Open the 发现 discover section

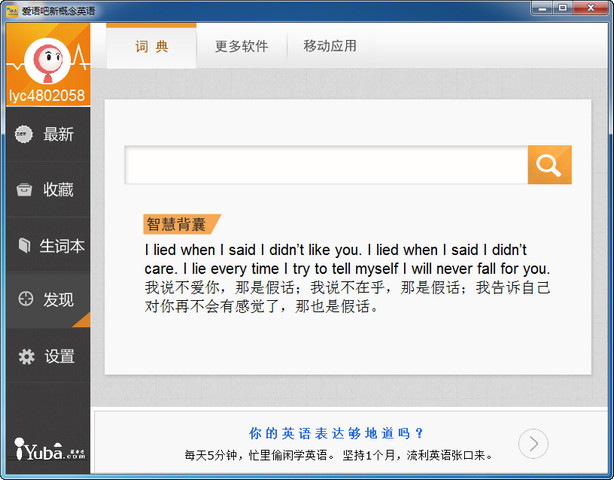click(x=58, y=300)
